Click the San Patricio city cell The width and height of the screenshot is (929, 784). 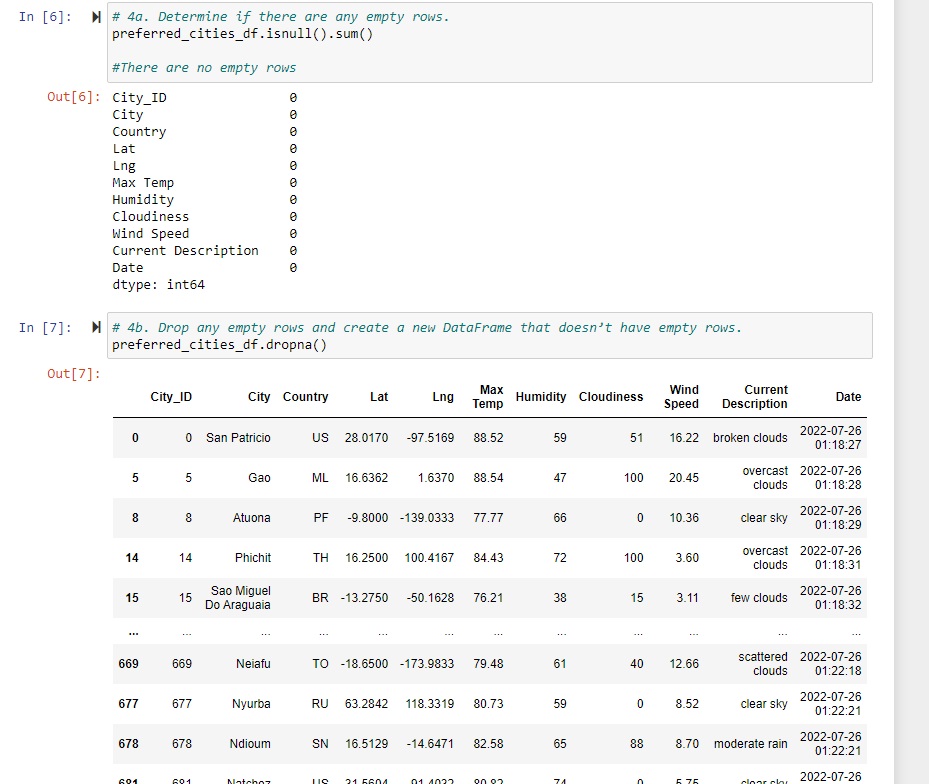pos(239,438)
